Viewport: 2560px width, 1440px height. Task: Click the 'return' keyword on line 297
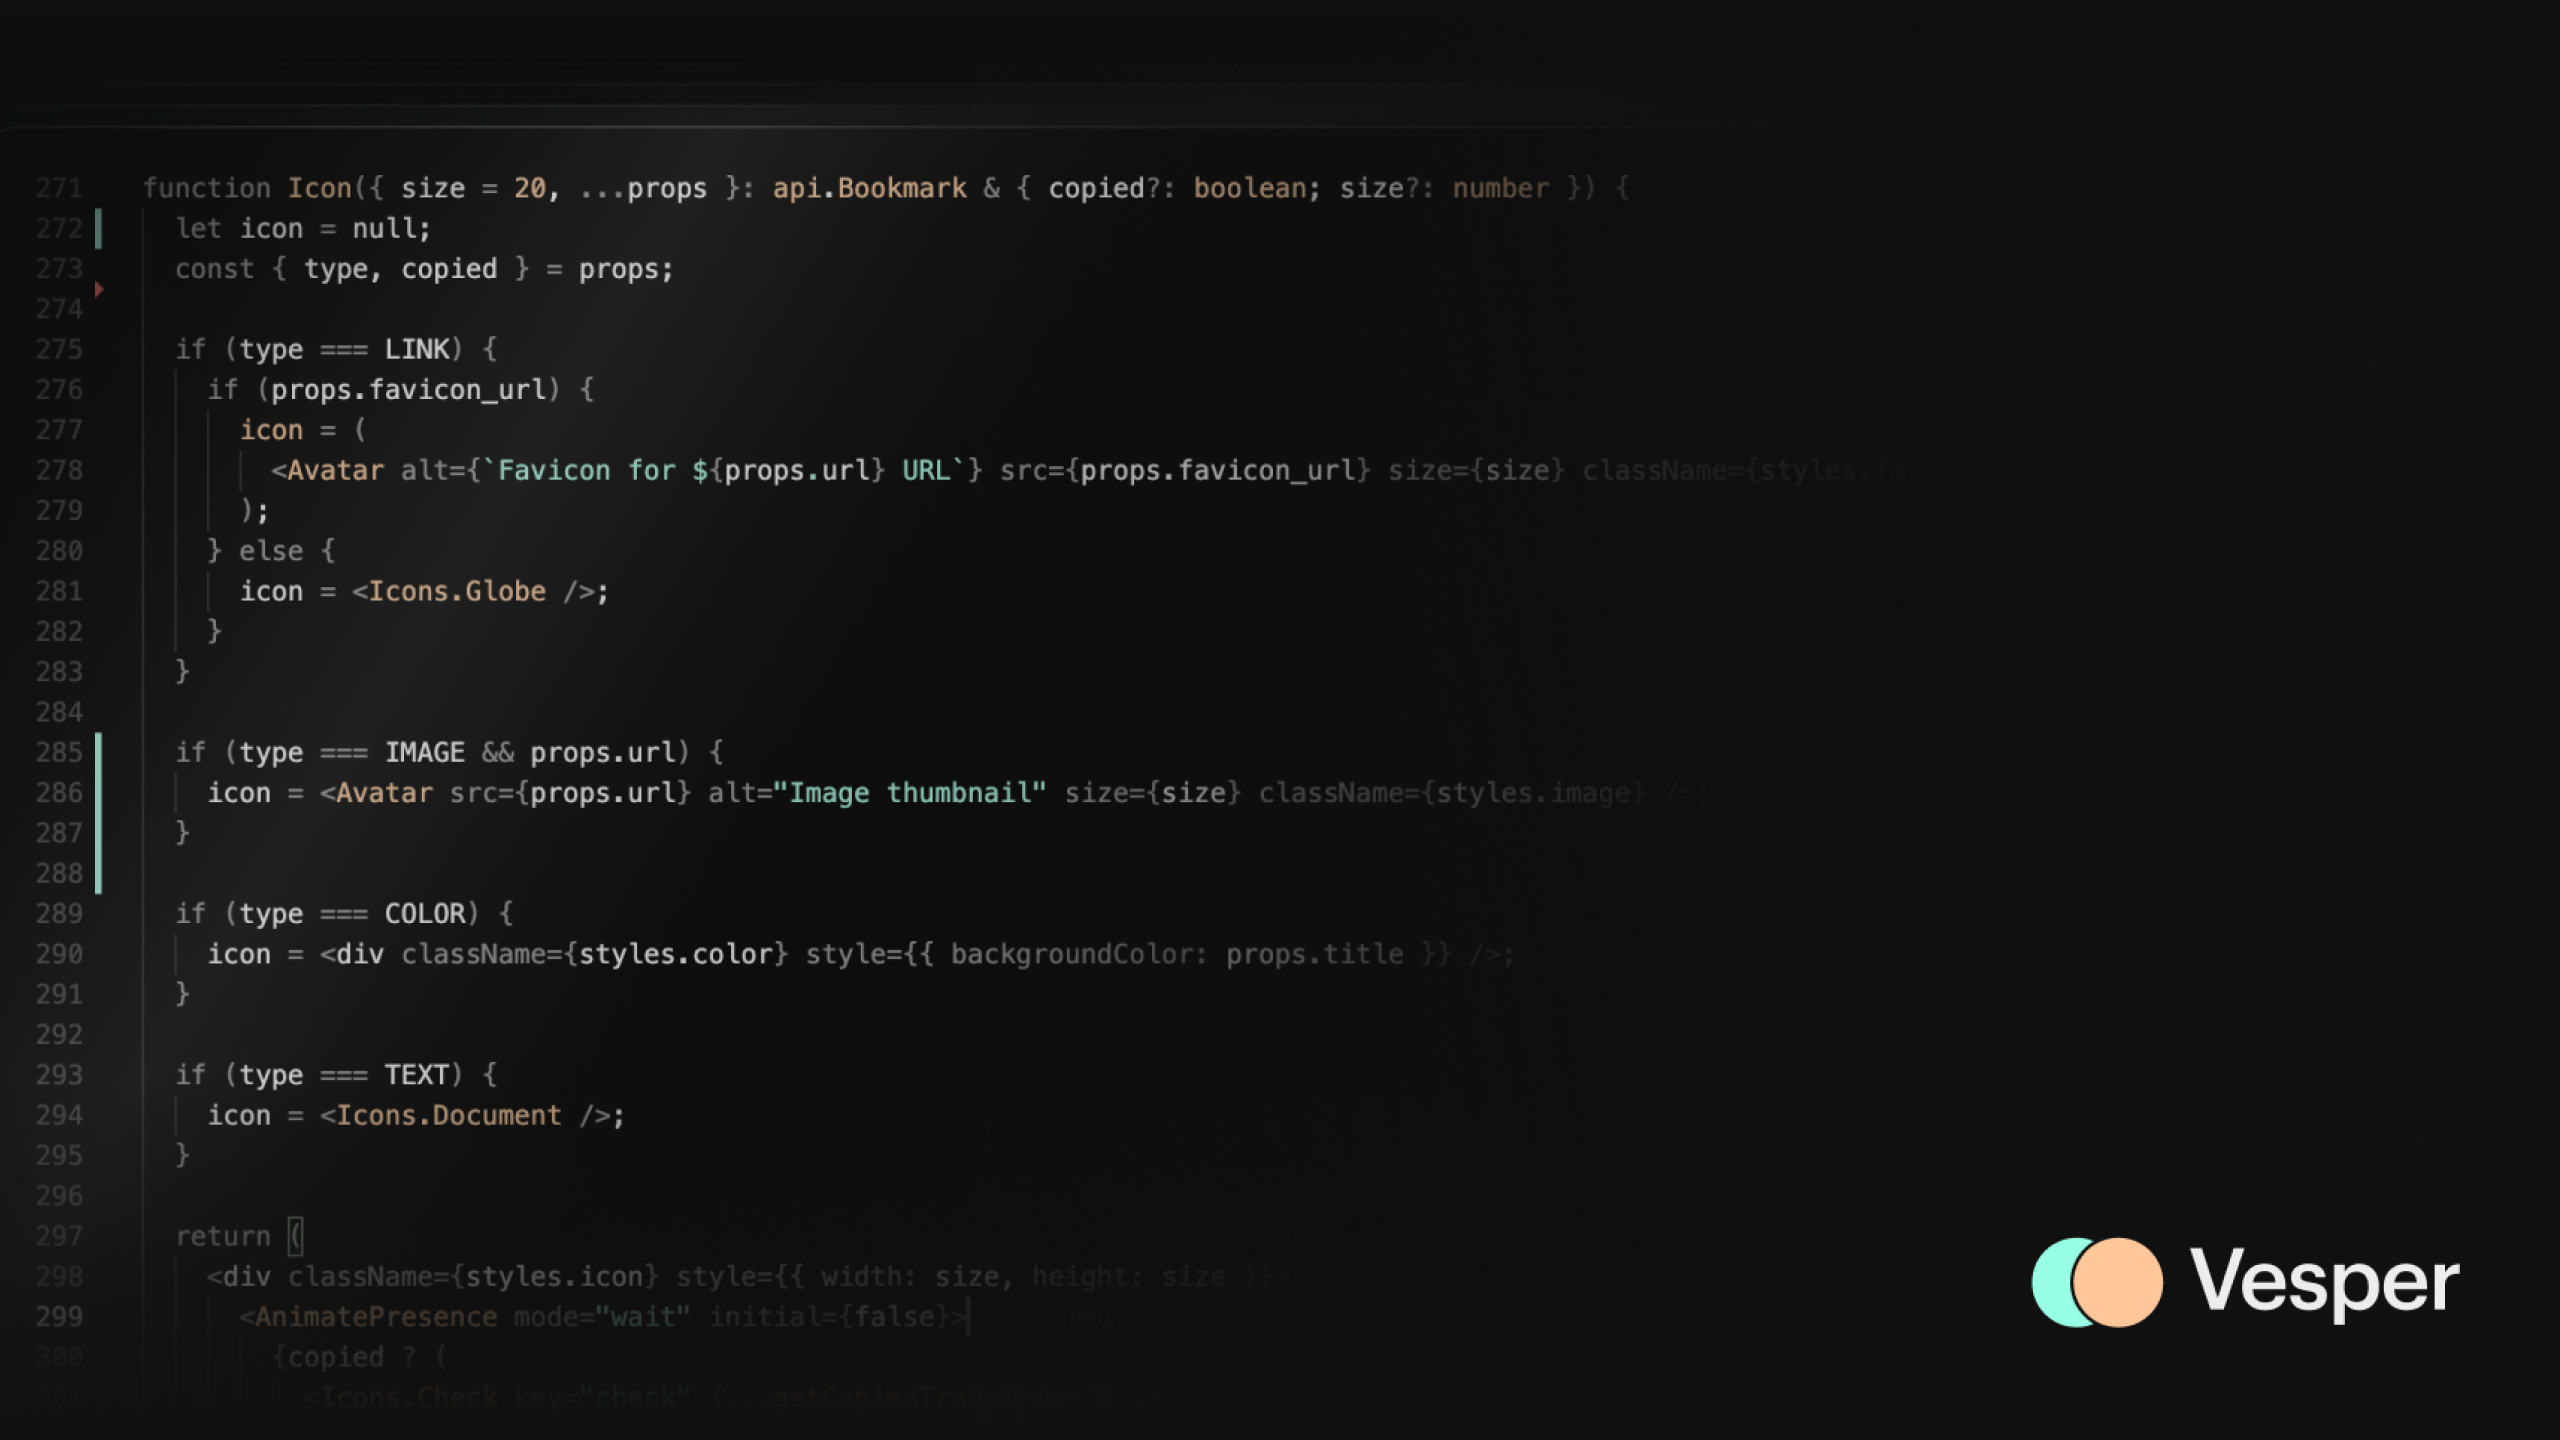[x=223, y=1236]
